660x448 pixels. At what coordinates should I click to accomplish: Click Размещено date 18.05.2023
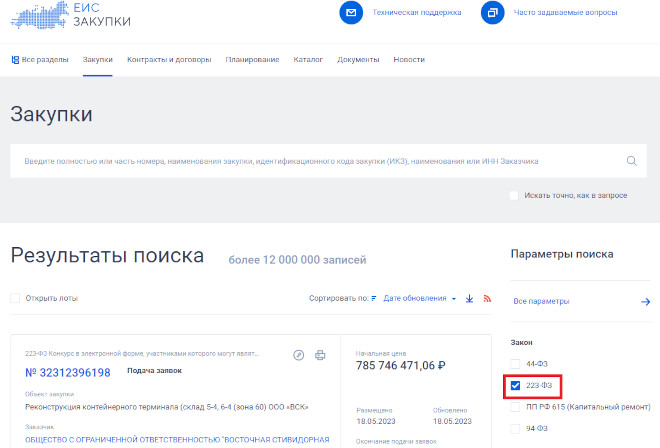coord(376,421)
